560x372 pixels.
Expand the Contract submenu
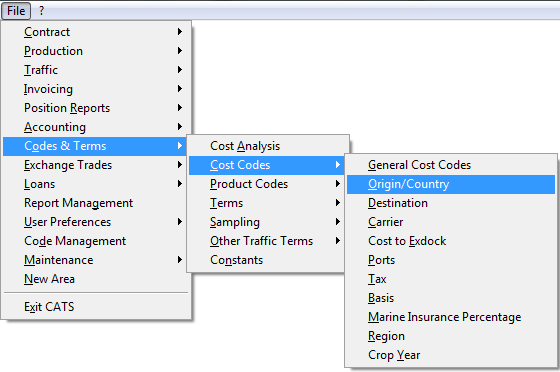tap(95, 32)
